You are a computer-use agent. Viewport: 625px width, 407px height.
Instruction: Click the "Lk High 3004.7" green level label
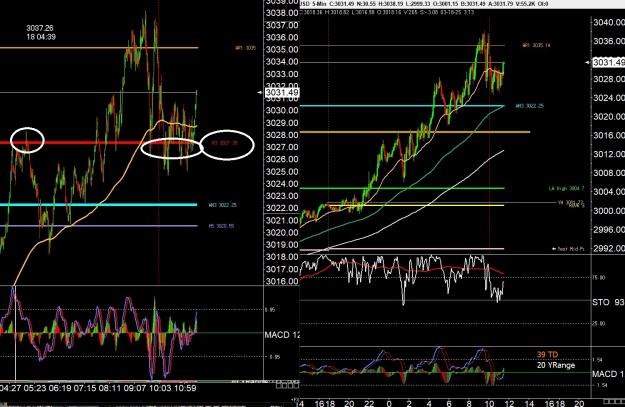tap(566, 188)
